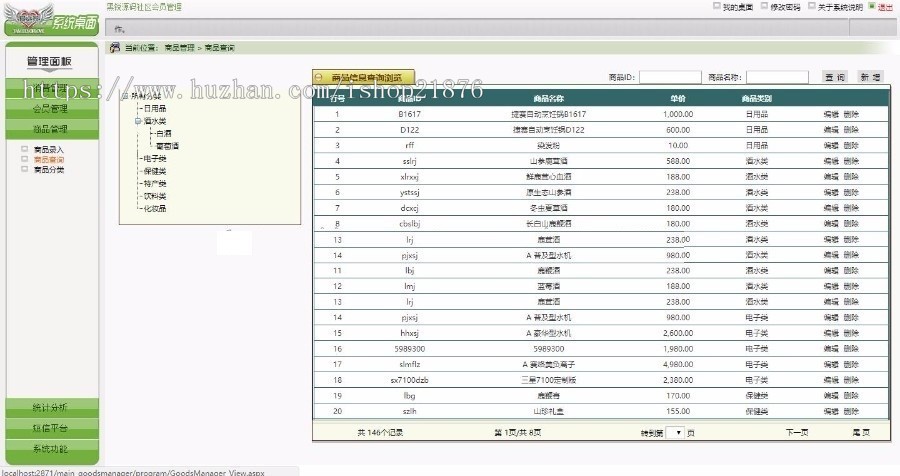Viewport: 900px width, 476px height.
Task: Click the 共146个记录 record count text
Action: (380, 432)
